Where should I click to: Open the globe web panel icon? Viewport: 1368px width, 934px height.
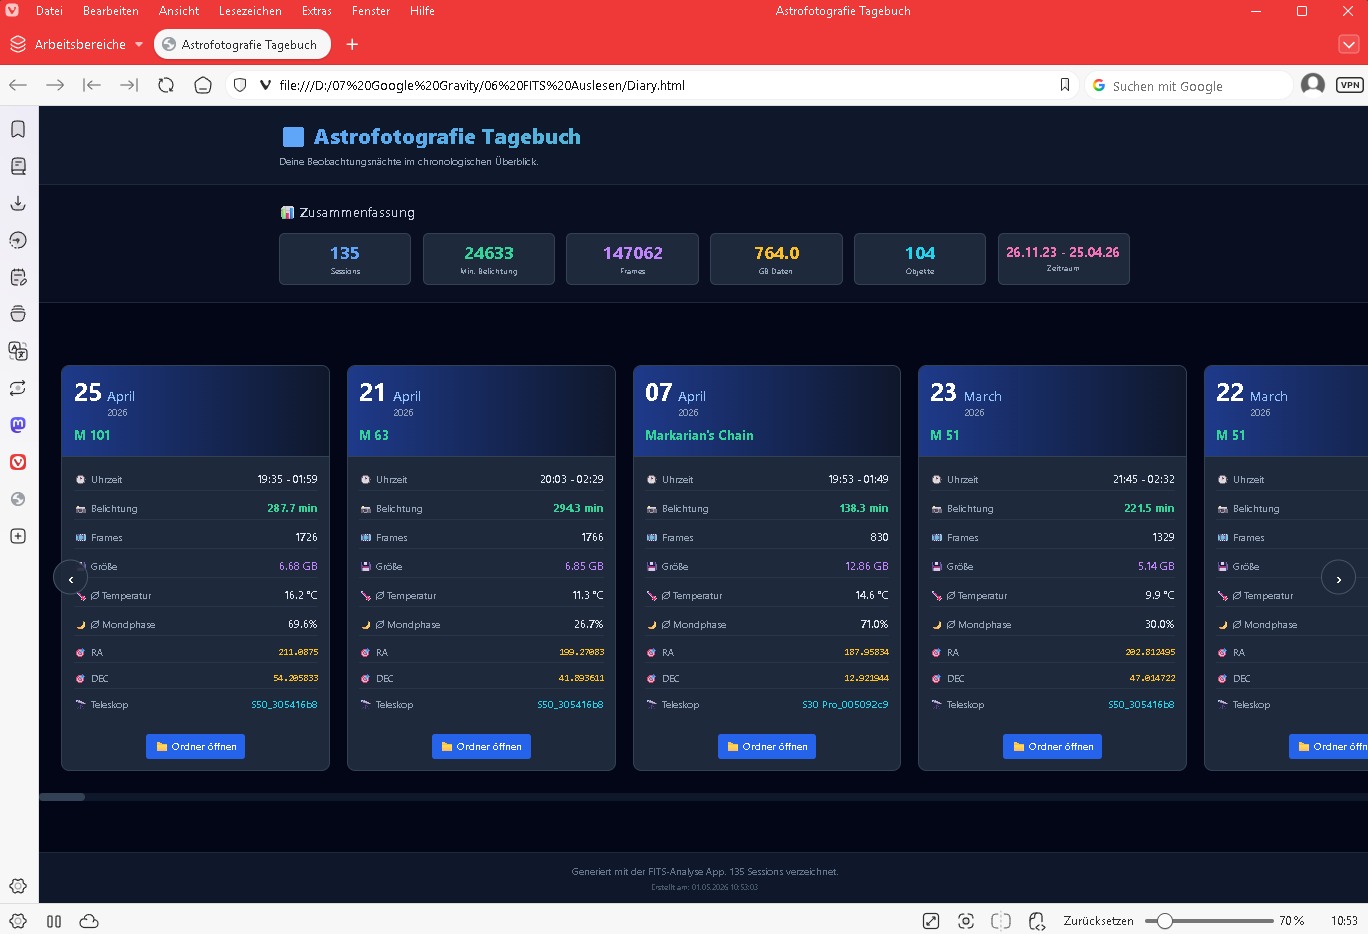click(x=18, y=499)
